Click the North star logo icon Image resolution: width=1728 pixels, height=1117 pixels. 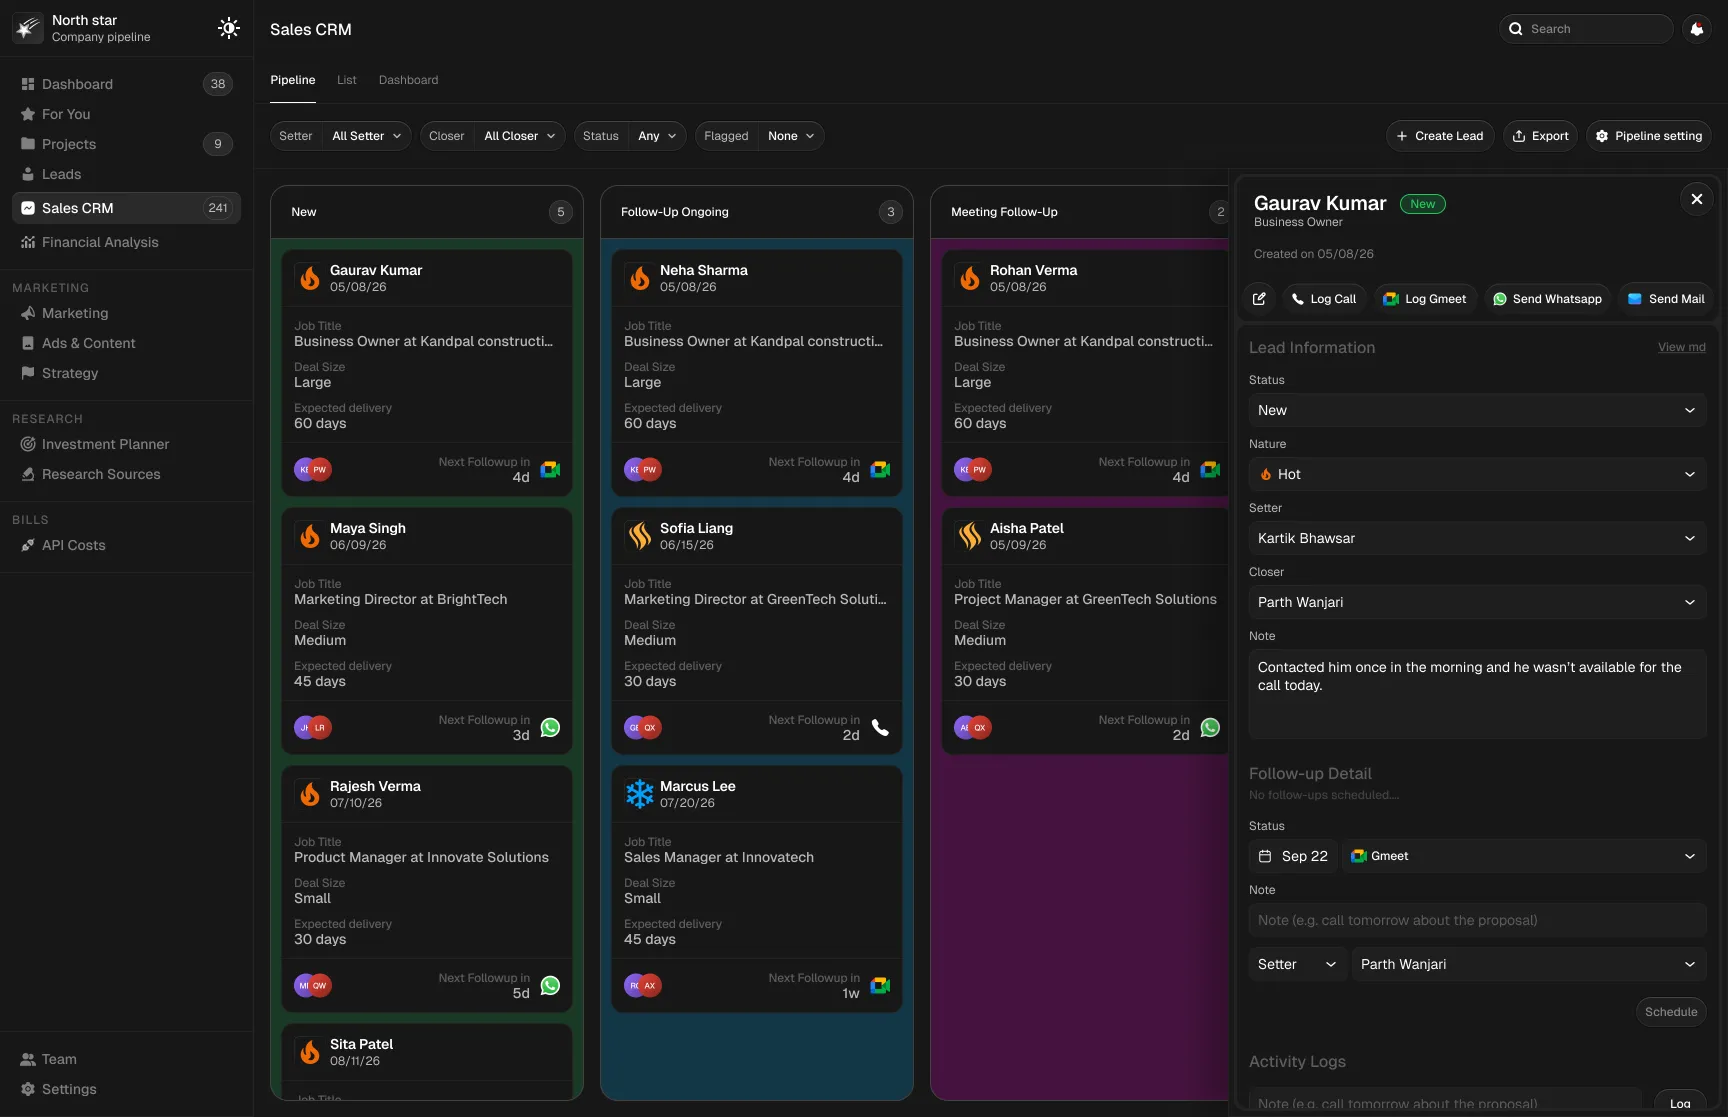[x=28, y=28]
